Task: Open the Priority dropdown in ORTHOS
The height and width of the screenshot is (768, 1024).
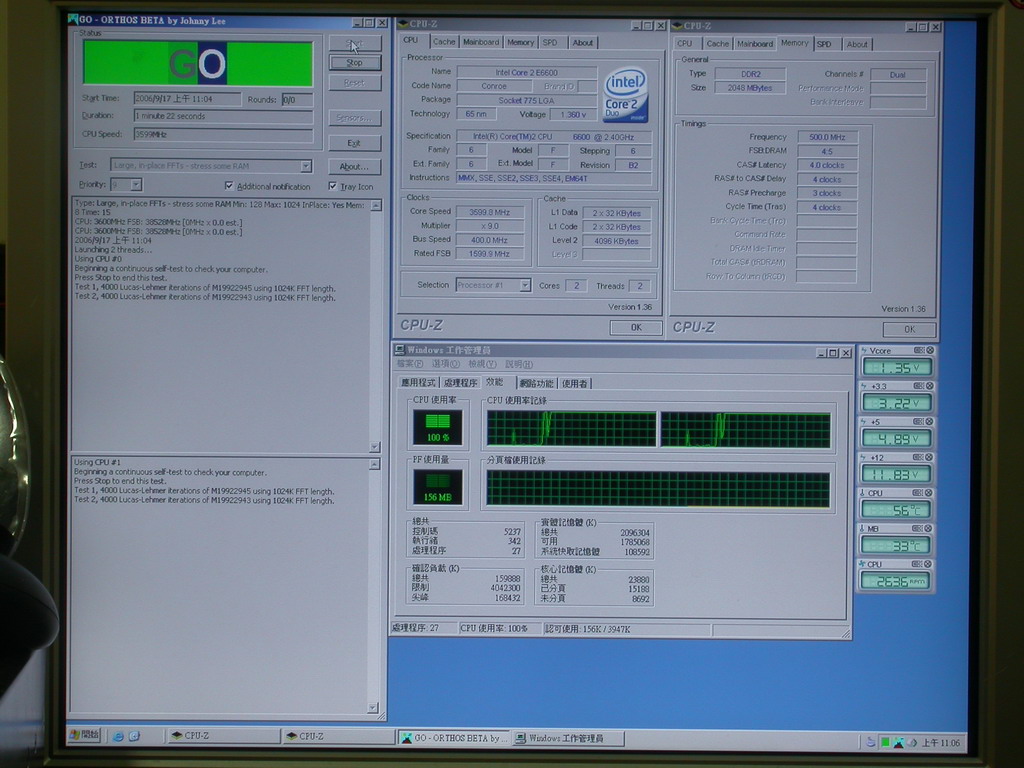Action: coord(136,185)
